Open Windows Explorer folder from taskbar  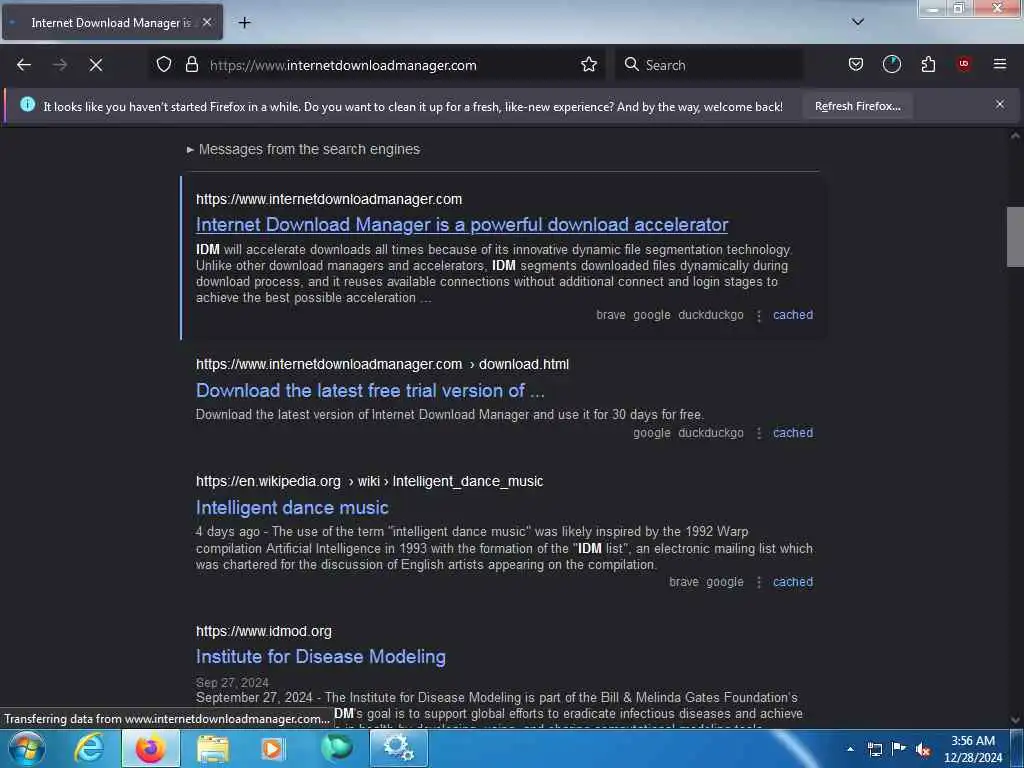[x=213, y=748]
